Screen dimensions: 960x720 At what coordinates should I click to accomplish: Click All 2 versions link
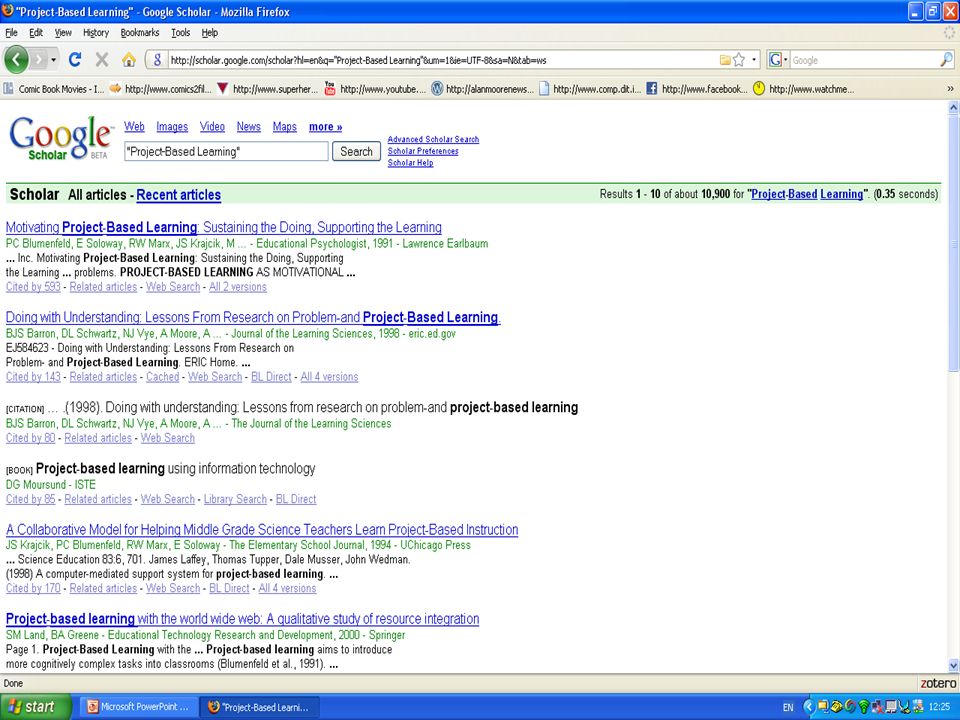tap(238, 287)
